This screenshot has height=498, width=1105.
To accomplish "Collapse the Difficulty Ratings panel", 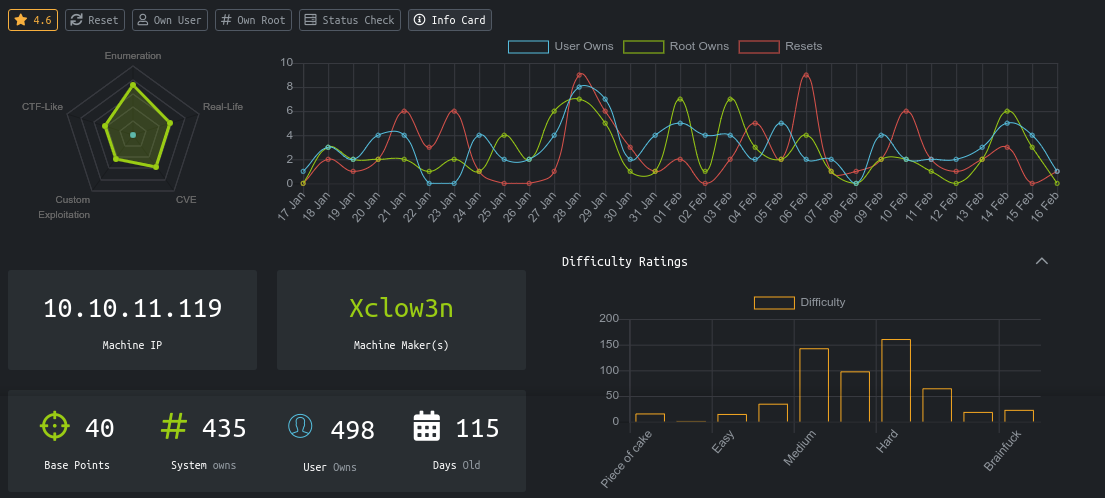I will point(1041,261).
